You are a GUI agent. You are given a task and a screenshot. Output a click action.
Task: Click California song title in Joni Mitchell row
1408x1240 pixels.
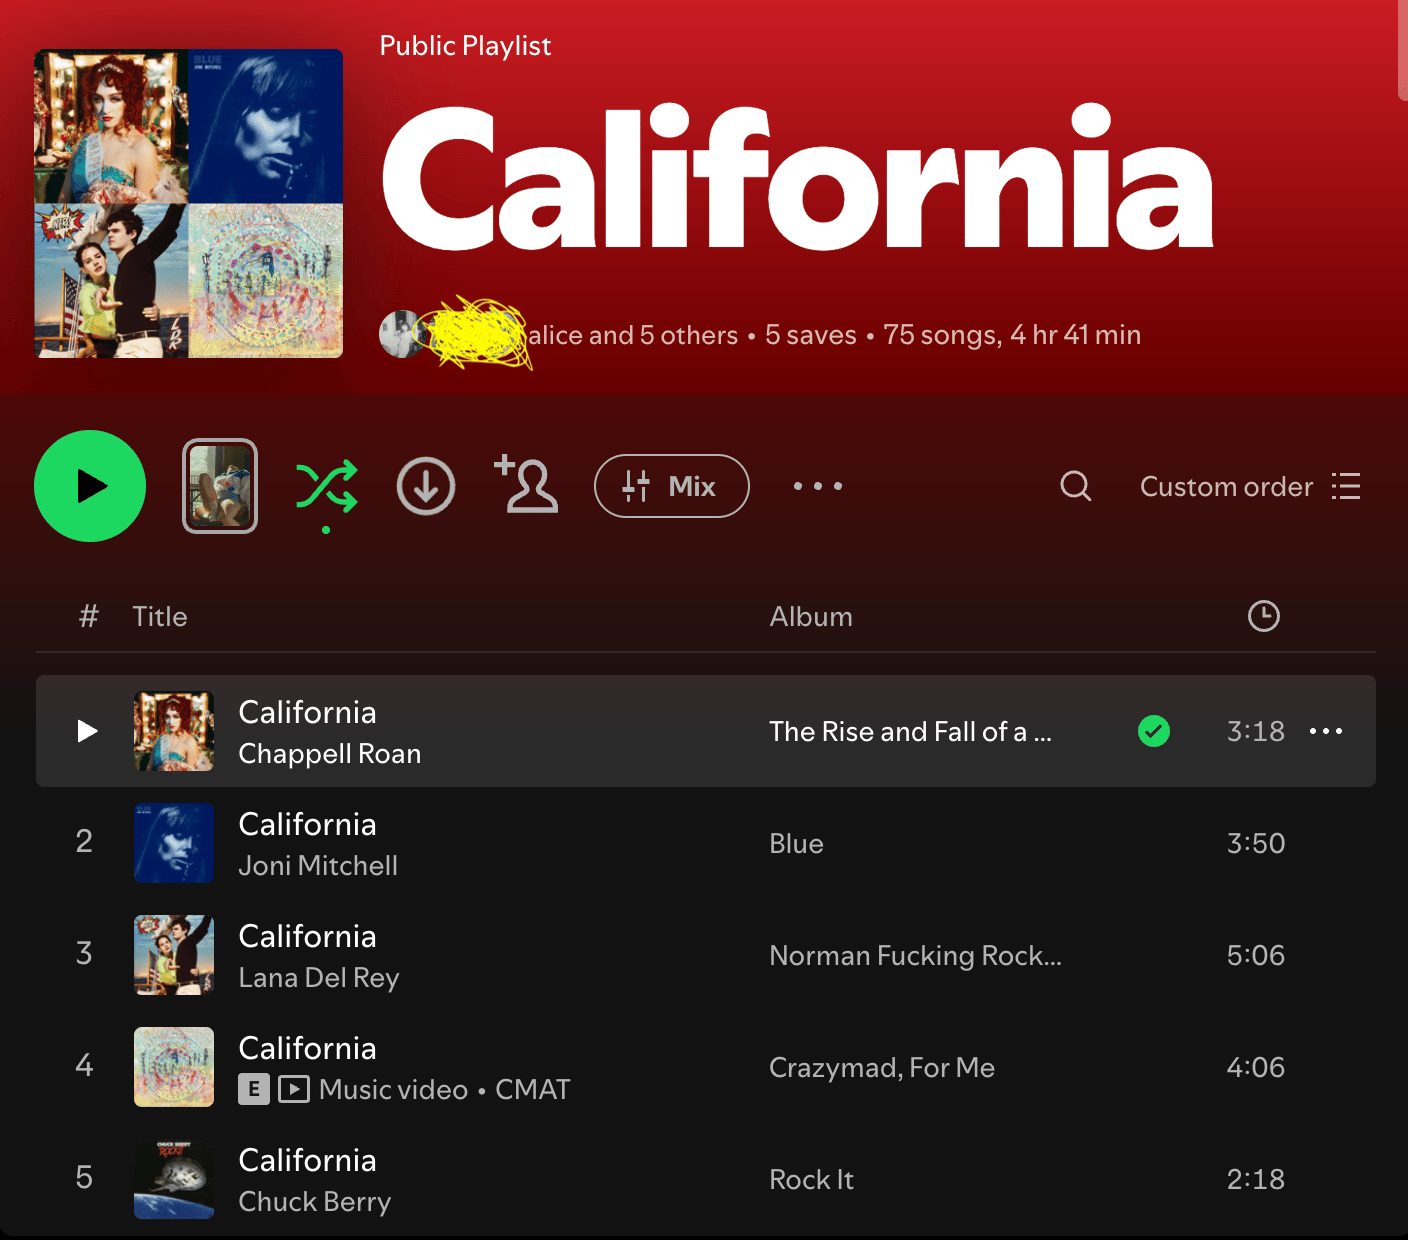307,825
